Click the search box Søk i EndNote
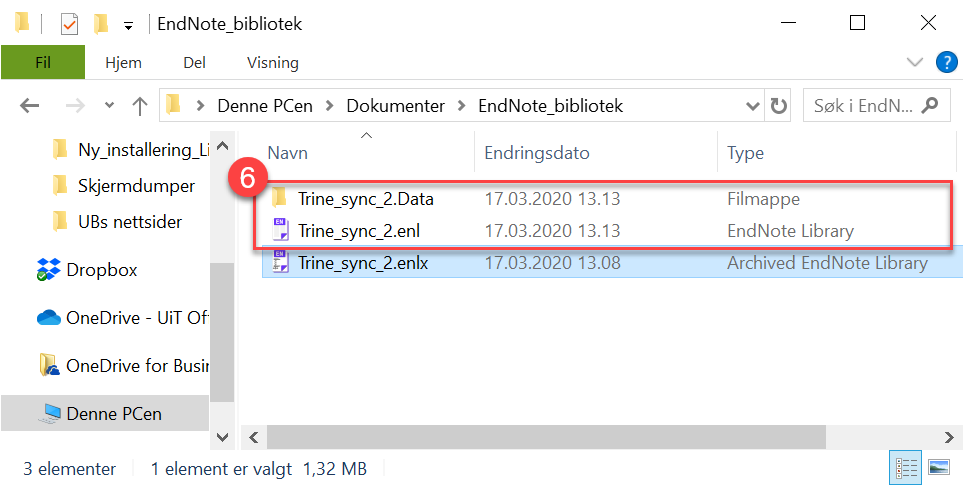The image size is (963, 486). pos(866,105)
